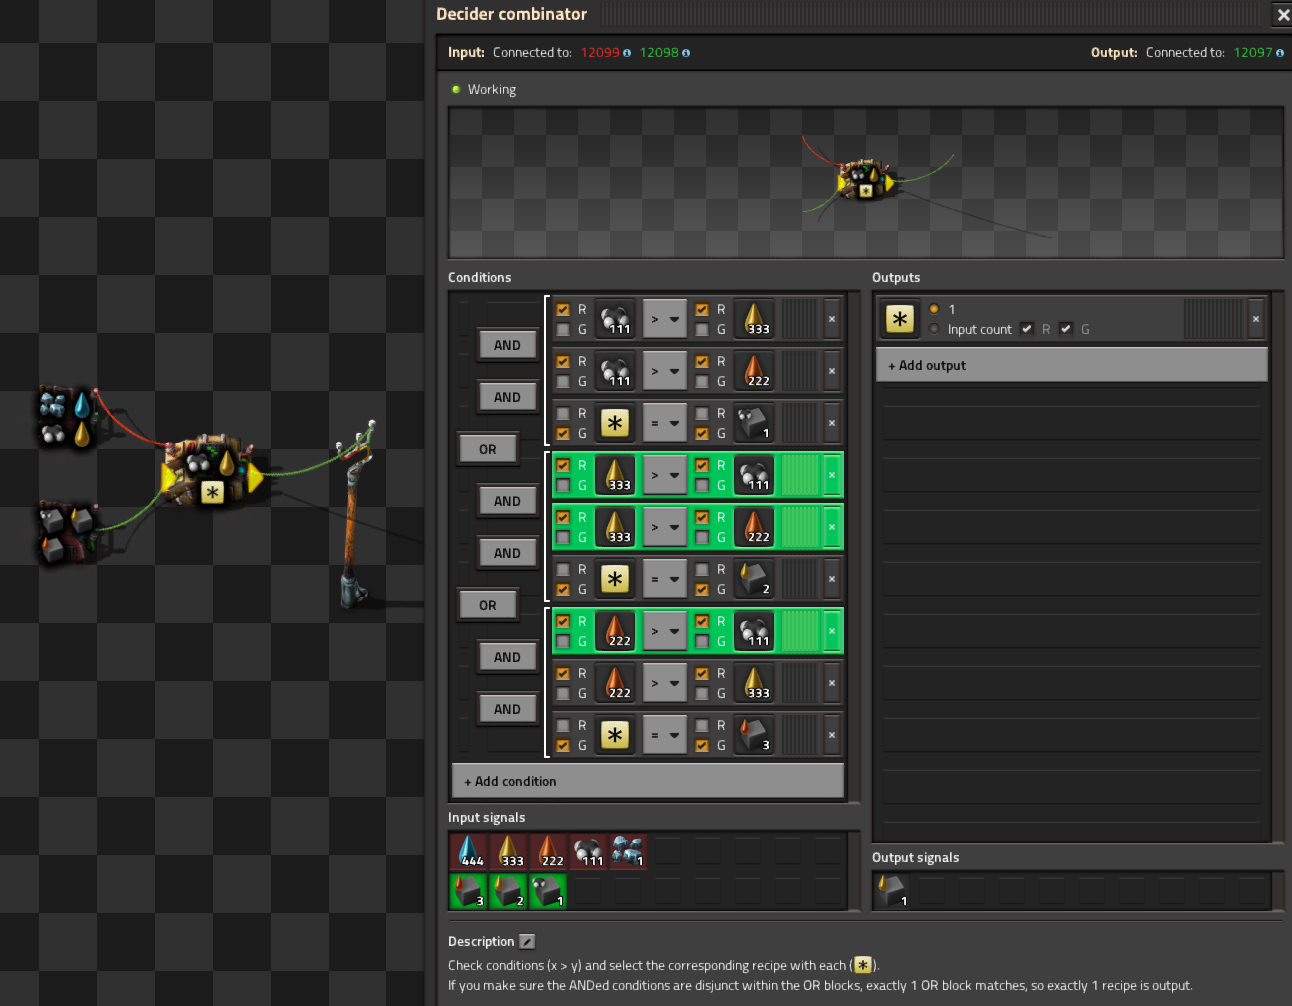Toggle left R checkbox on condition 111 > 333
Screen dimensions: 1292x1006
pyautogui.click(x=563, y=309)
